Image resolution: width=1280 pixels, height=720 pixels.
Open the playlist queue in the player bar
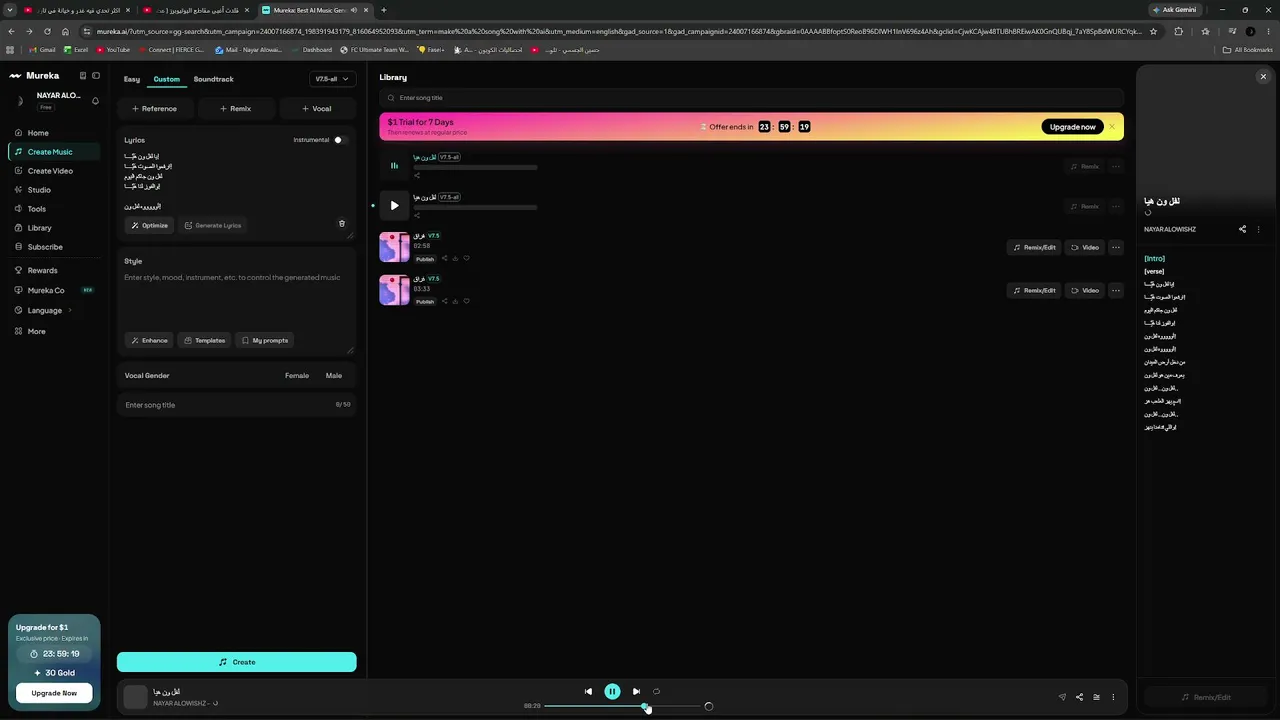pyautogui.click(x=1096, y=697)
